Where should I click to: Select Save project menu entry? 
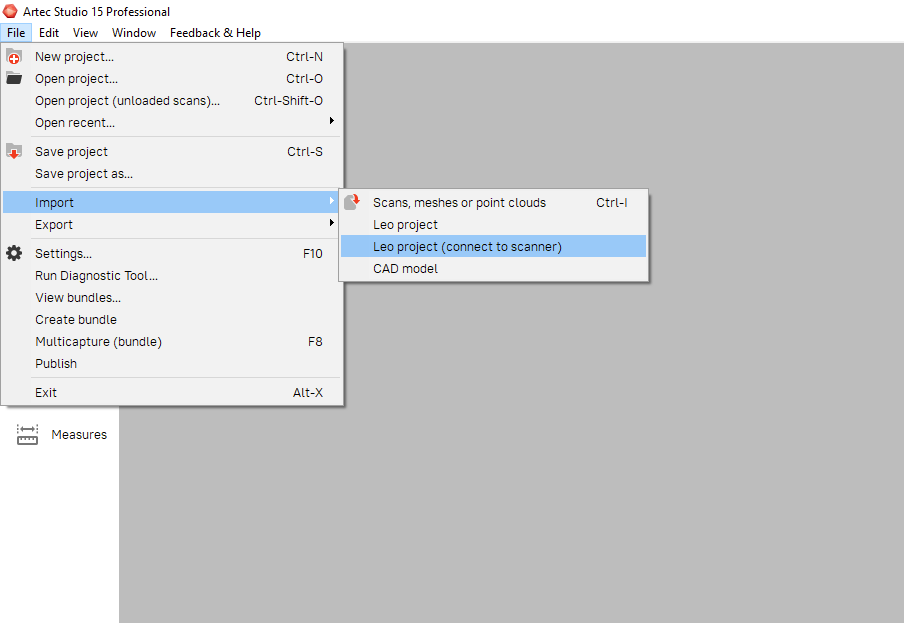click(172, 152)
